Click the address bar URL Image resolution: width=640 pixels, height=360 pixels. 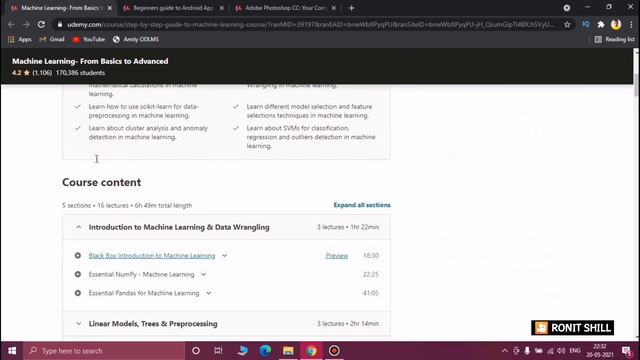[x=310, y=24]
